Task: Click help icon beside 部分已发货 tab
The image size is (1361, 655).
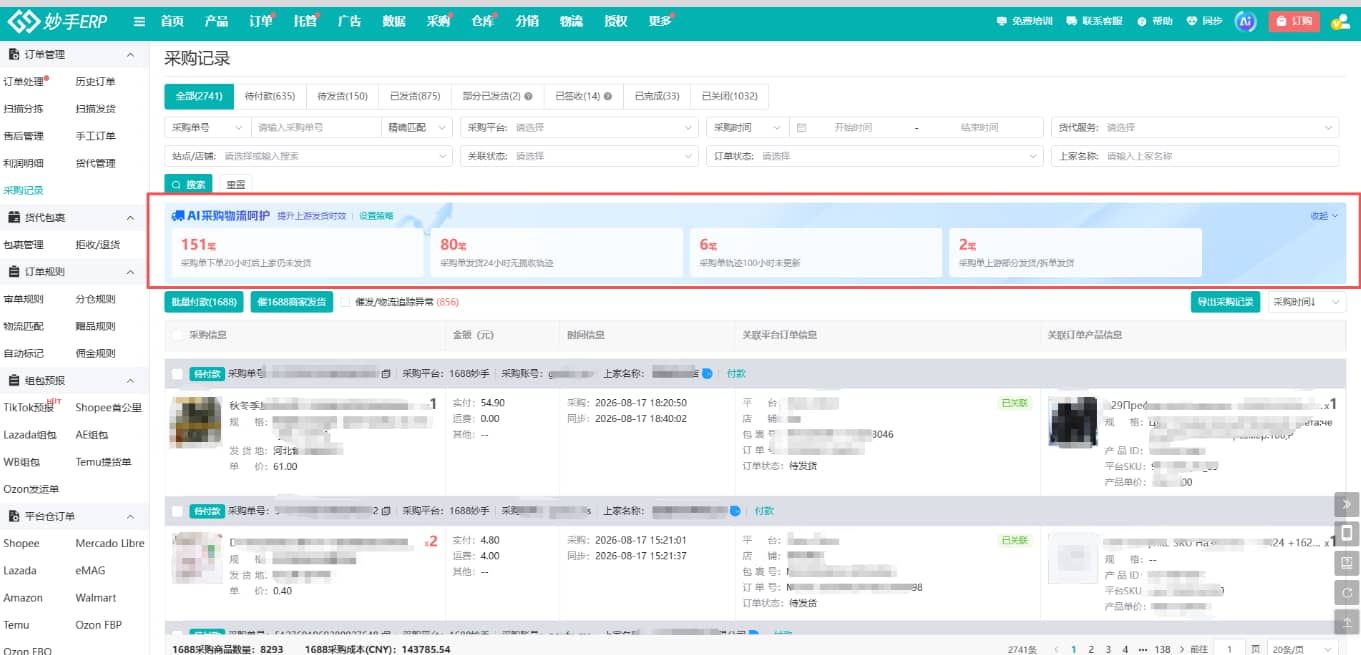Action: tap(528, 97)
